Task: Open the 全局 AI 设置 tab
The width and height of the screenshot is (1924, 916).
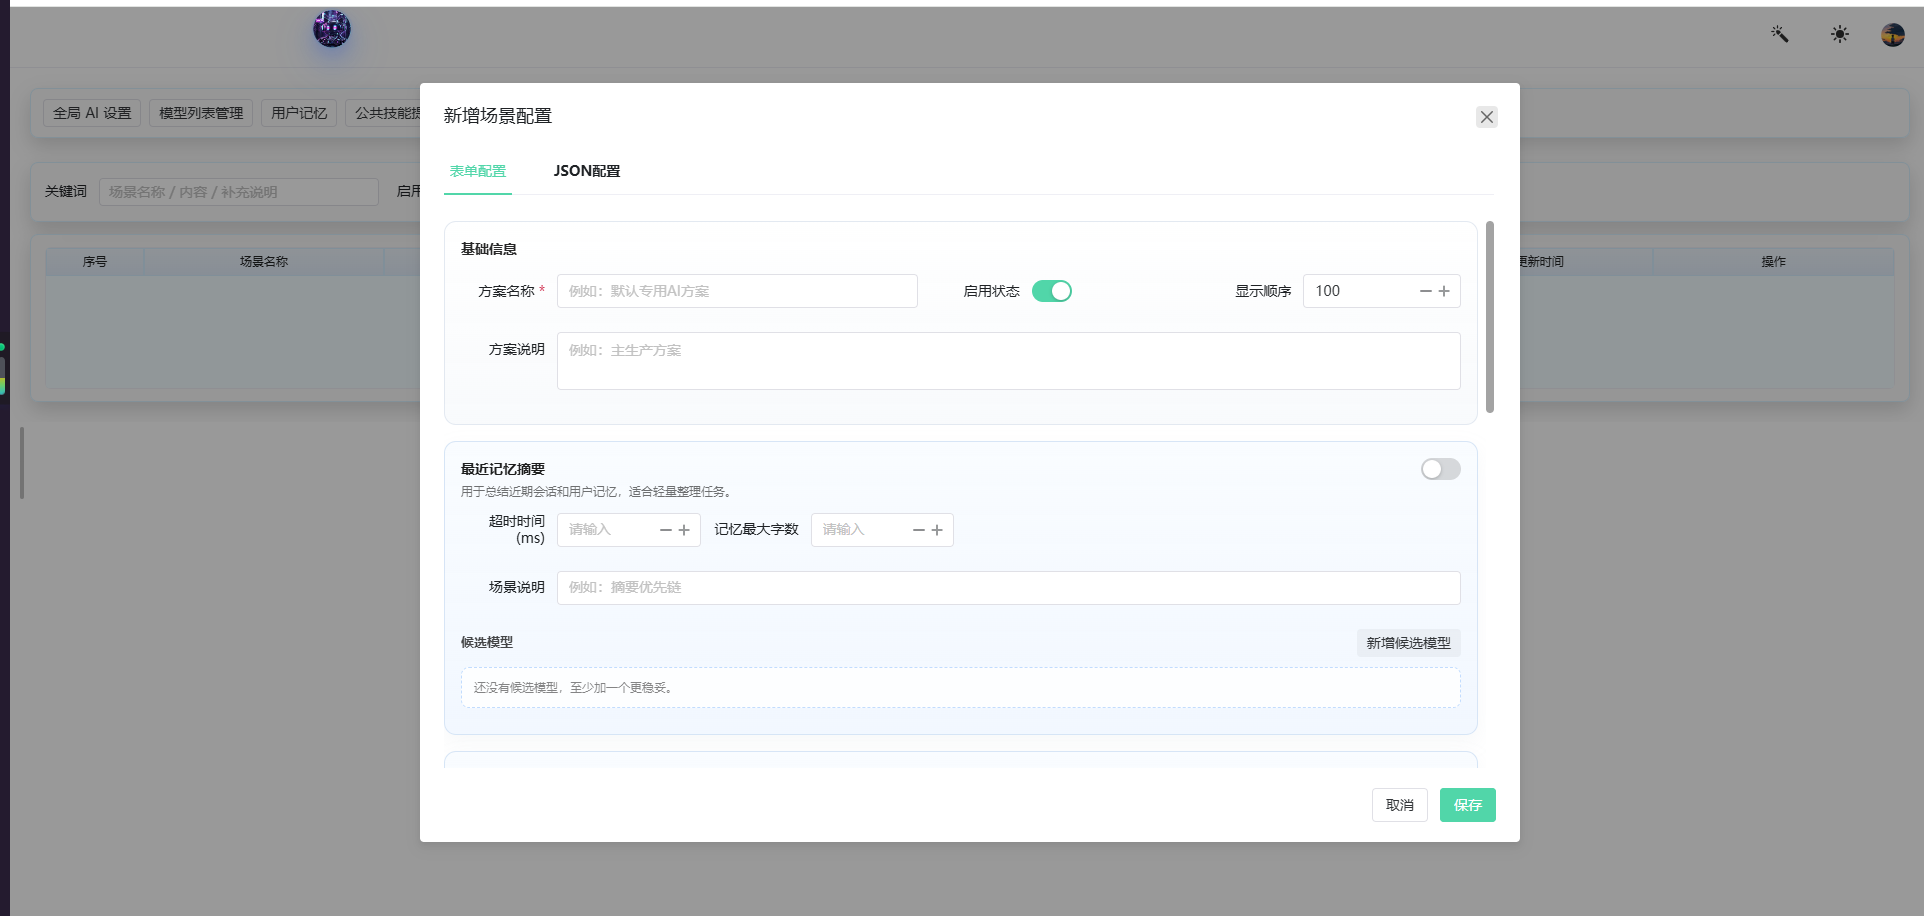Action: (92, 113)
